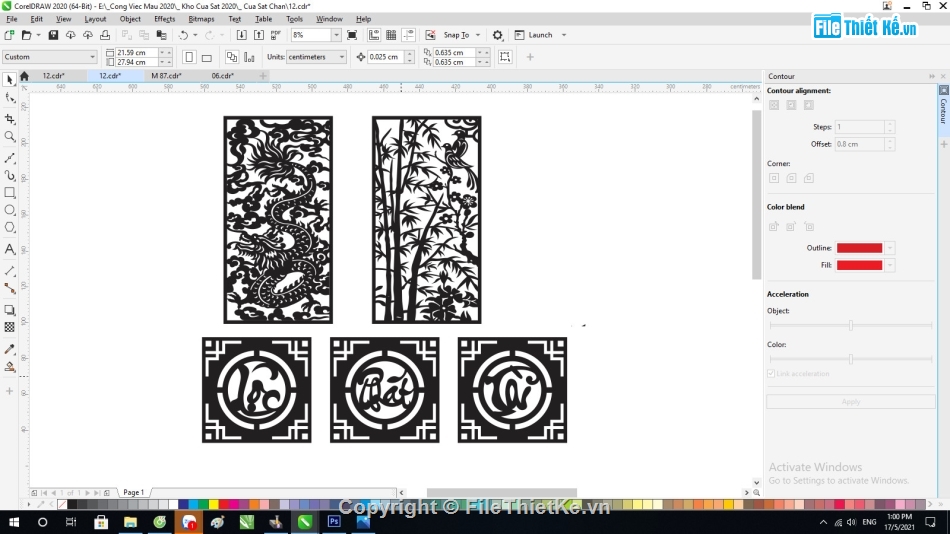Open the Effects menu
Screen dimensions: 950x534
click(x=164, y=19)
